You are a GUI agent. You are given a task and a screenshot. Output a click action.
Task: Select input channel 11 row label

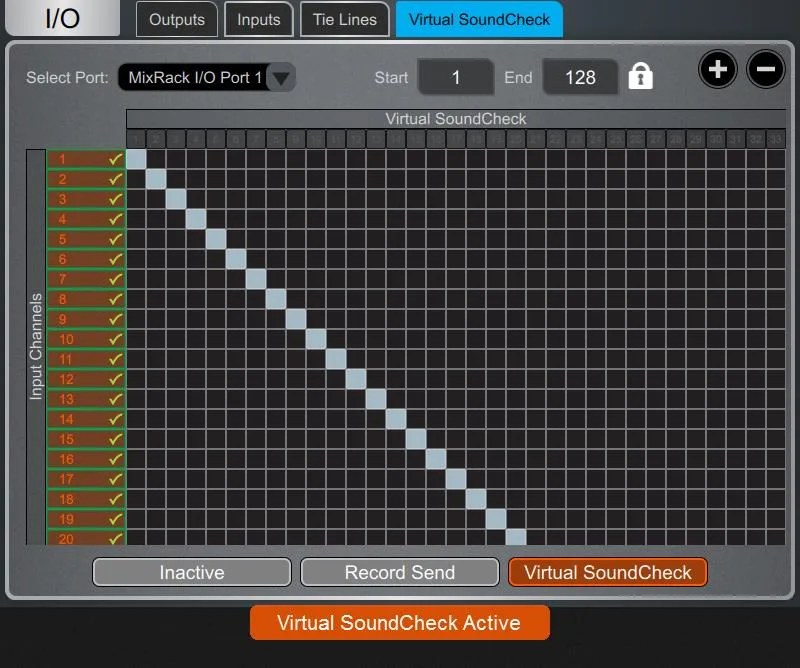(x=86, y=359)
